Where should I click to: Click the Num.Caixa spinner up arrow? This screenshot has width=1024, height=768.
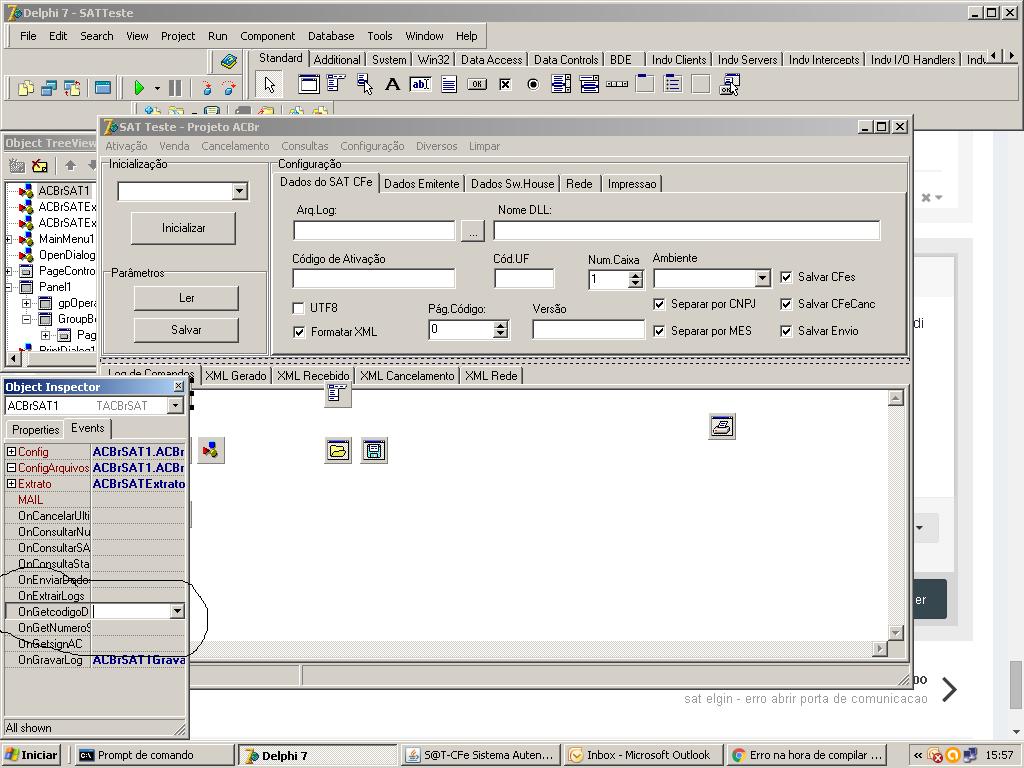point(635,276)
